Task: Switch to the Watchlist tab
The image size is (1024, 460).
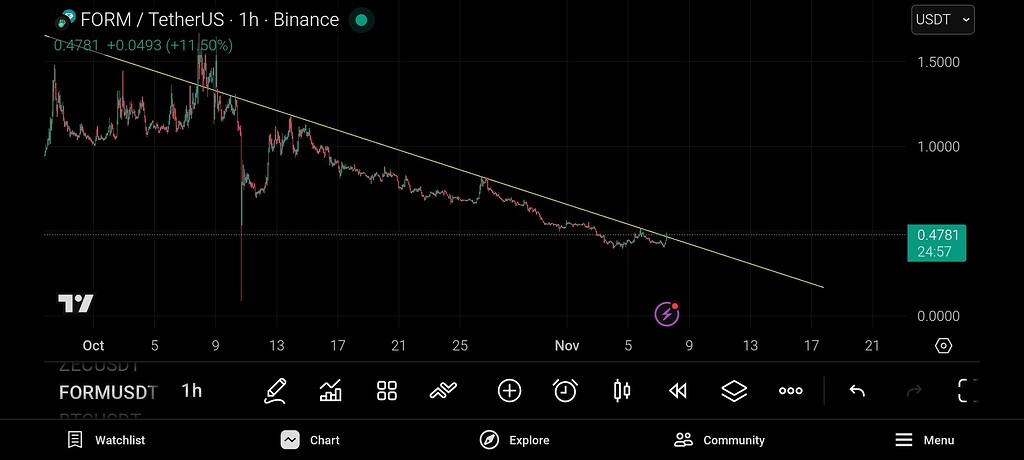Action: pos(106,440)
